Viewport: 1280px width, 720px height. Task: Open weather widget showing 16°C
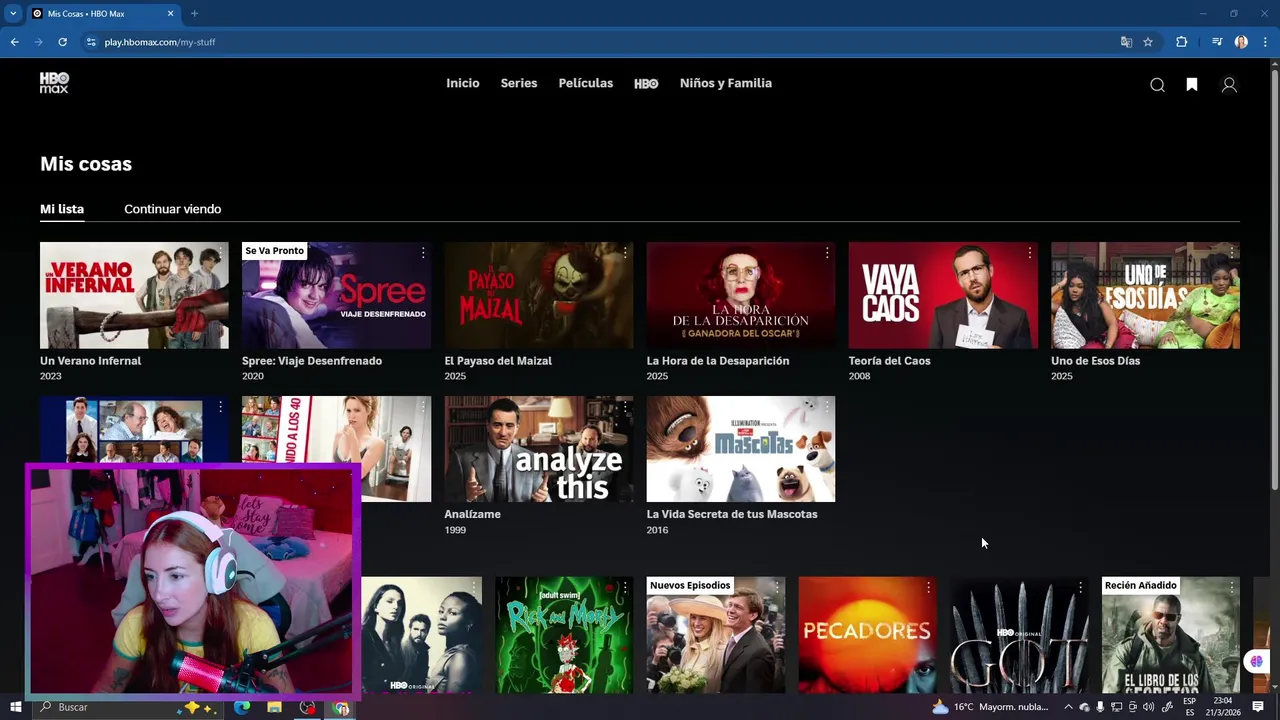[990, 707]
